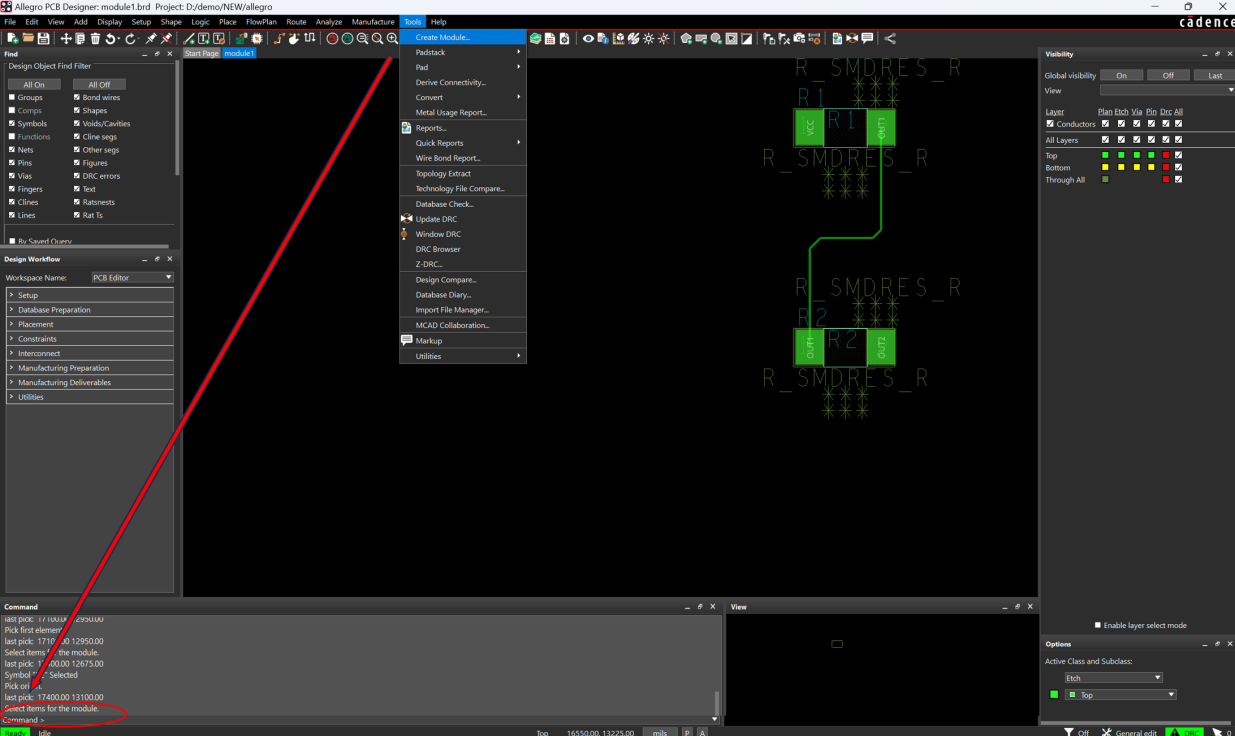Choose Derive Connectivity menu entry
1235x736 pixels.
coord(463,82)
